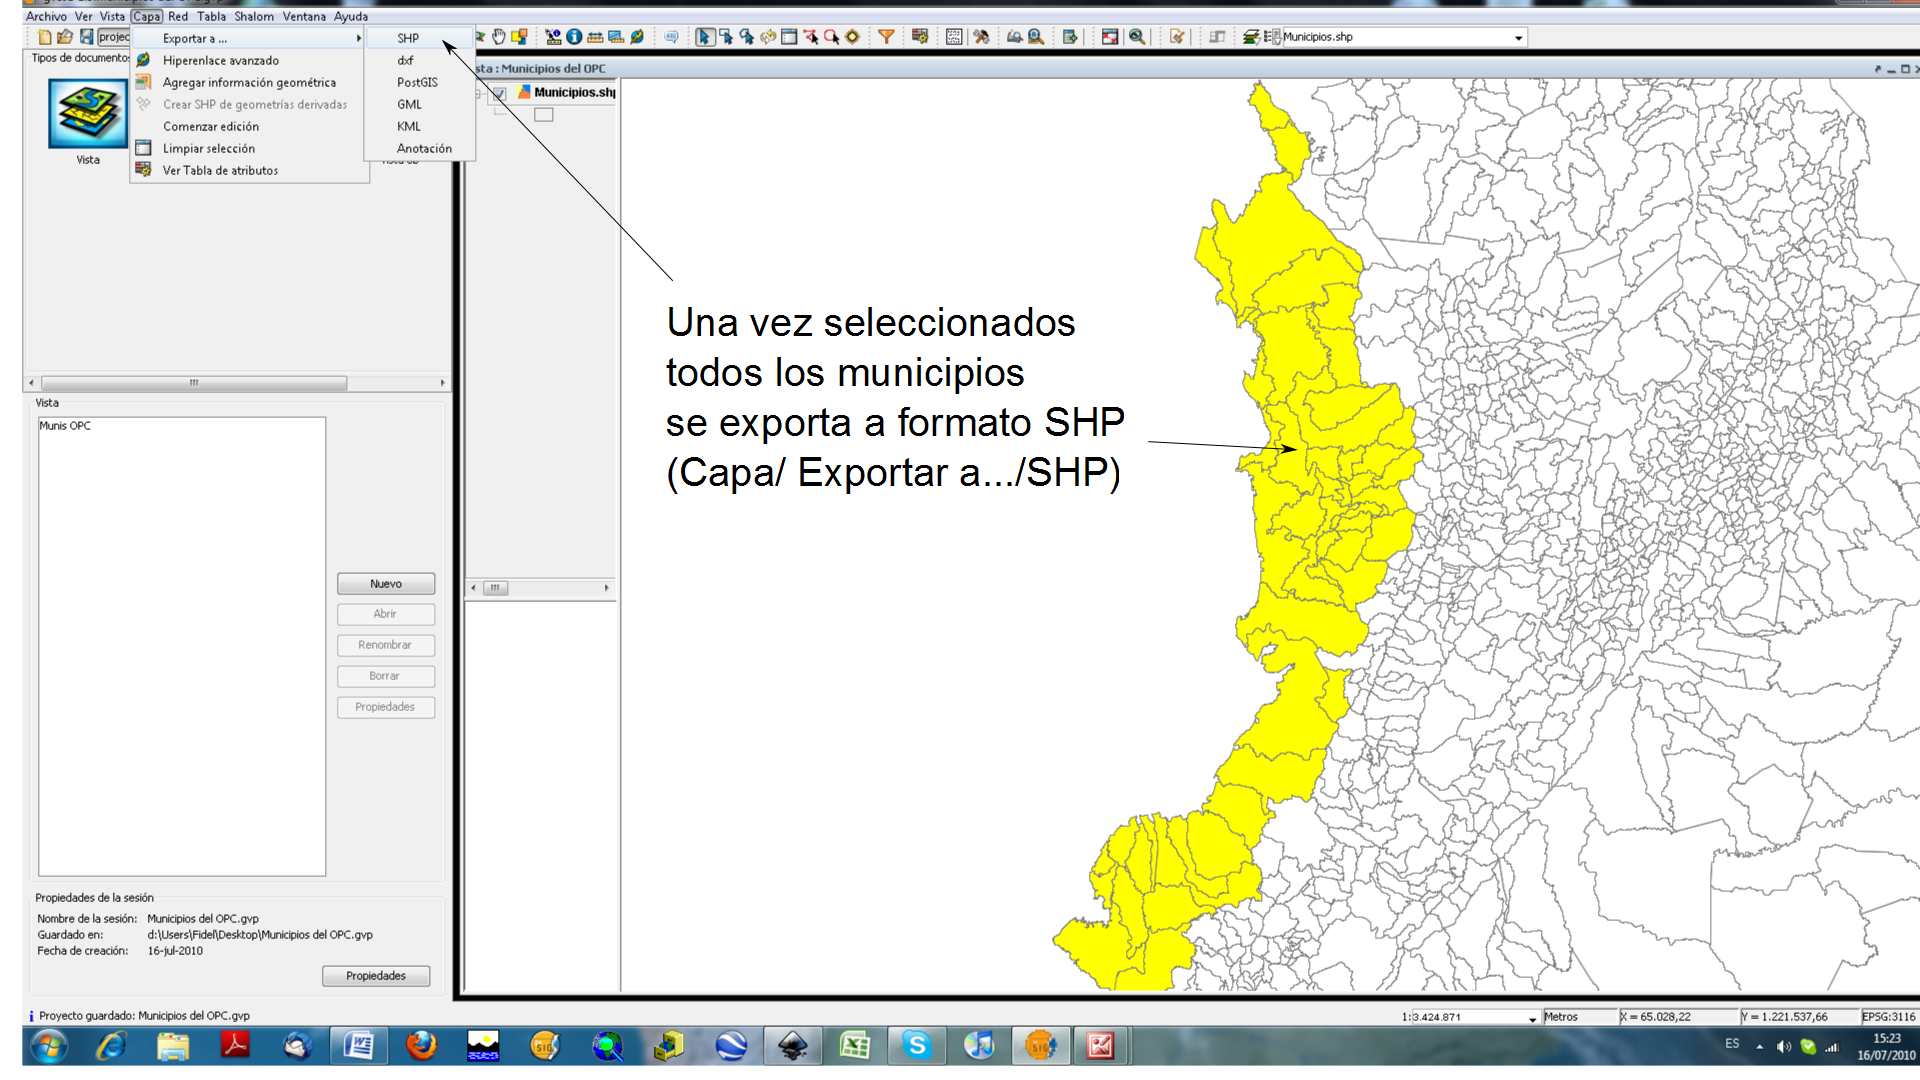Select Munis OPC in view list
This screenshot has width=1920, height=1080.
point(65,426)
